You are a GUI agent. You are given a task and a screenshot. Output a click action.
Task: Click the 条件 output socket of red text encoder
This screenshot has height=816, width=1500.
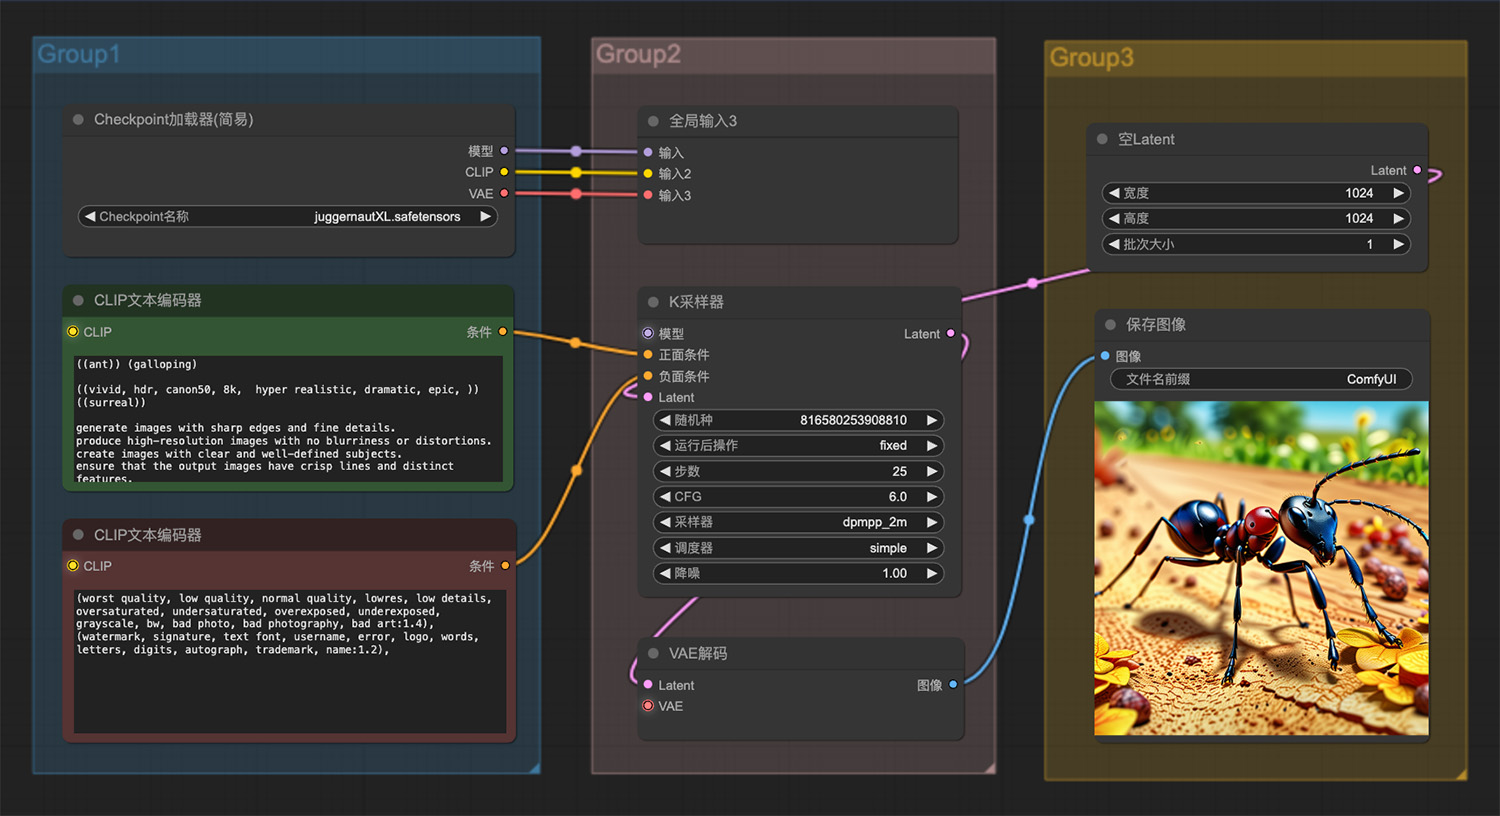(x=505, y=566)
